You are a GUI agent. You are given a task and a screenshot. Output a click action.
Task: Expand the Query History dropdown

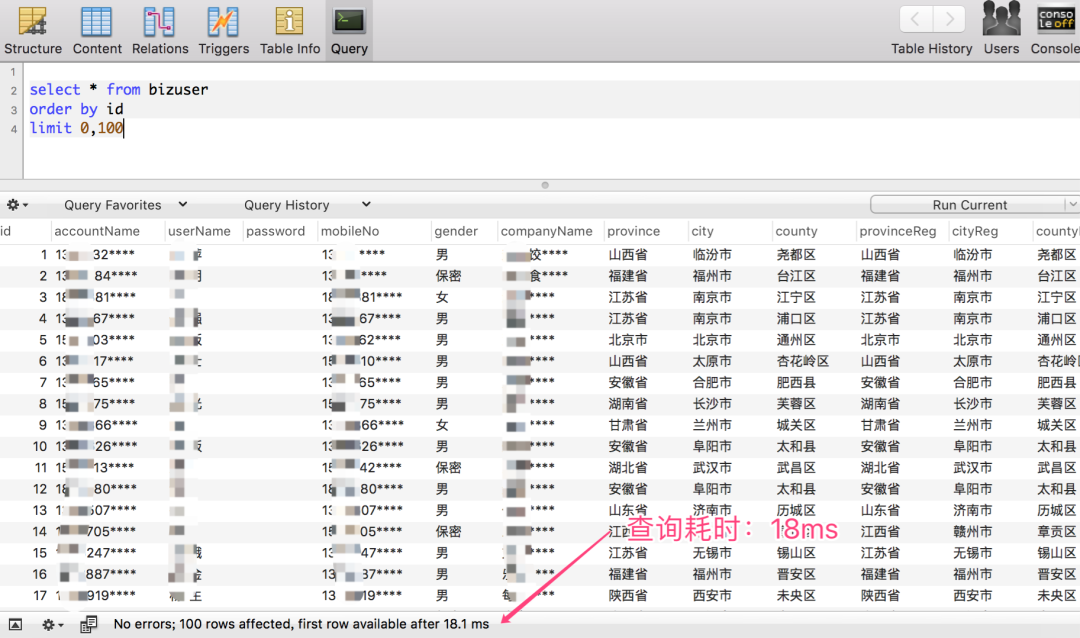297,205
